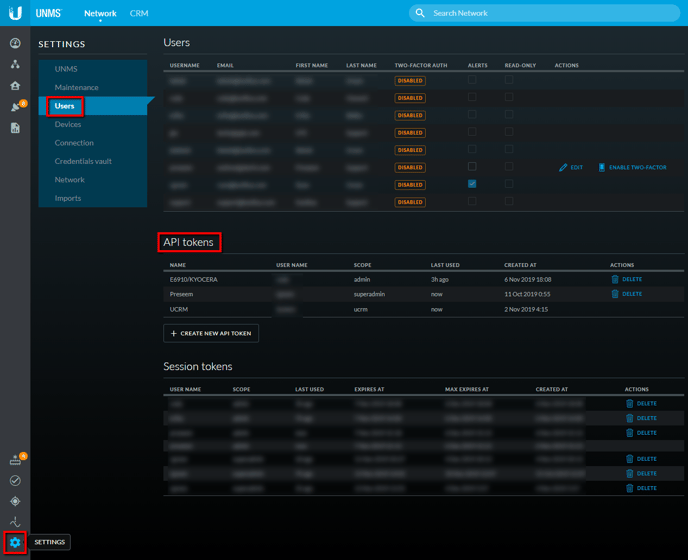Click trash icon for Preseem token
This screenshot has width=688, height=560.
click(615, 294)
